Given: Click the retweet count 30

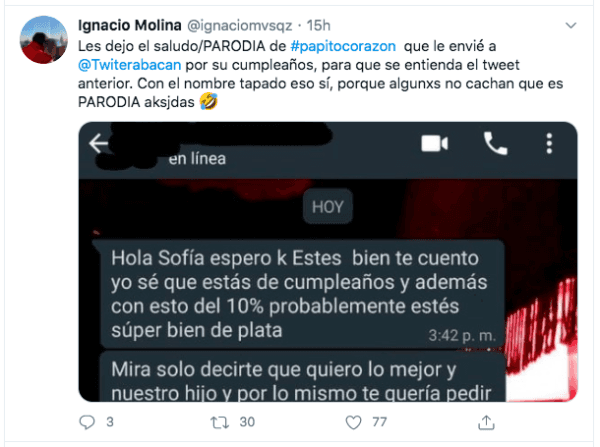Looking at the screenshot, I should point(247,422).
